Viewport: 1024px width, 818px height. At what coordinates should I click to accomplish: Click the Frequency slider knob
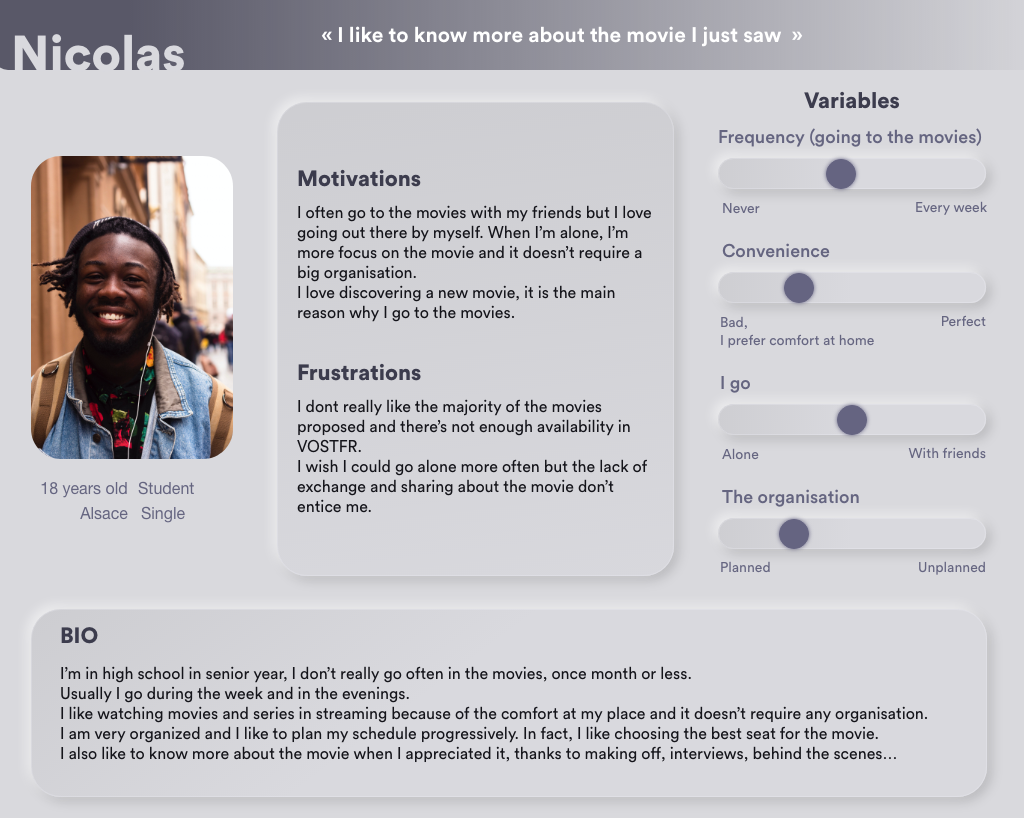(840, 174)
